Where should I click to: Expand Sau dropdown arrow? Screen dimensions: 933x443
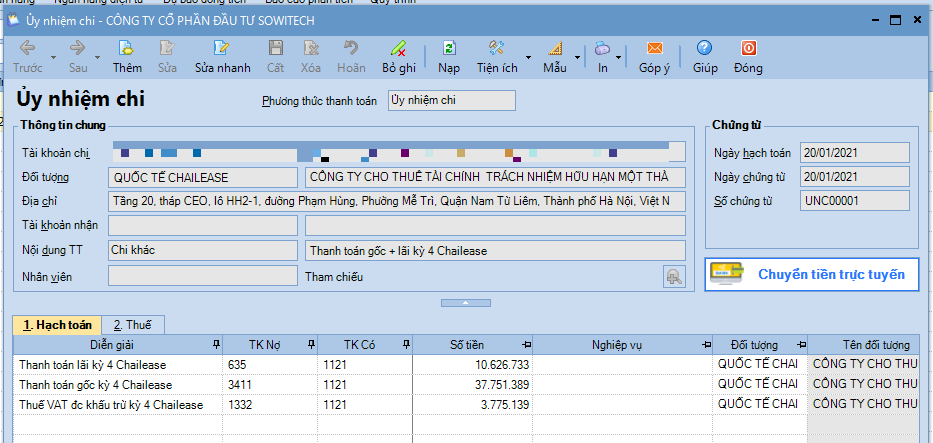click(x=97, y=57)
